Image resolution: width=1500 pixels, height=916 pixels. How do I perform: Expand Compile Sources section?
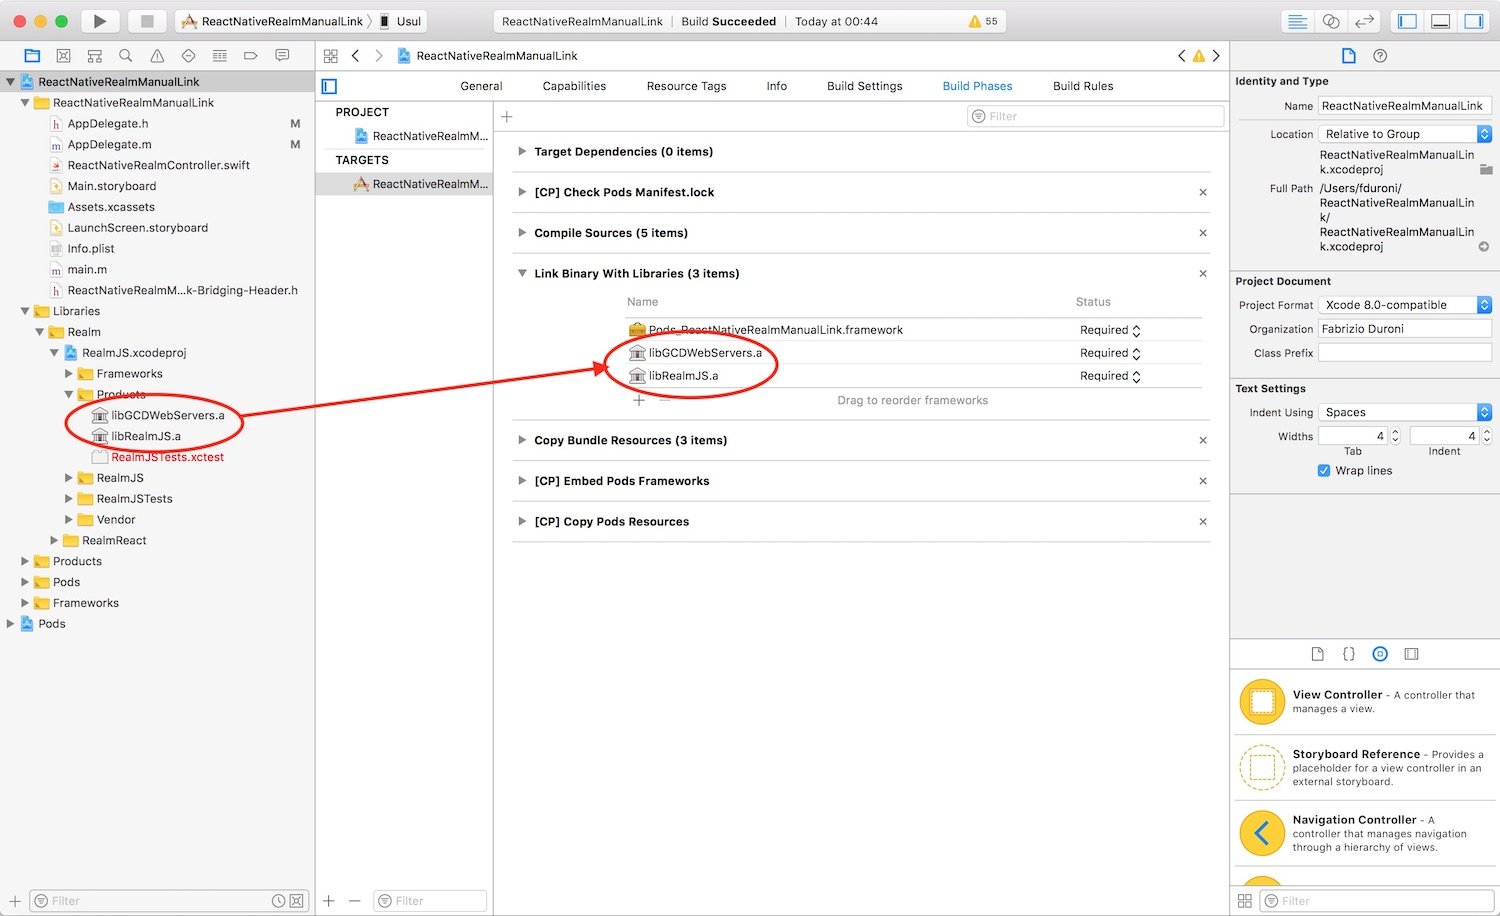point(522,233)
